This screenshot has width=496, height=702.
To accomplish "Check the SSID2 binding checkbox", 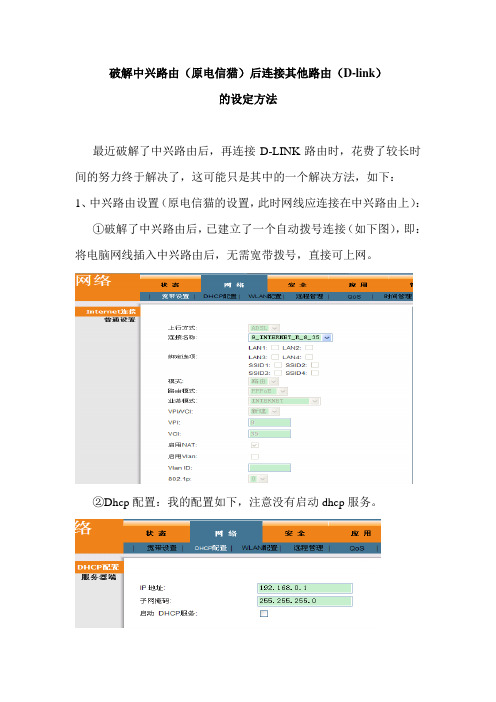I will pyautogui.click(x=315, y=365).
